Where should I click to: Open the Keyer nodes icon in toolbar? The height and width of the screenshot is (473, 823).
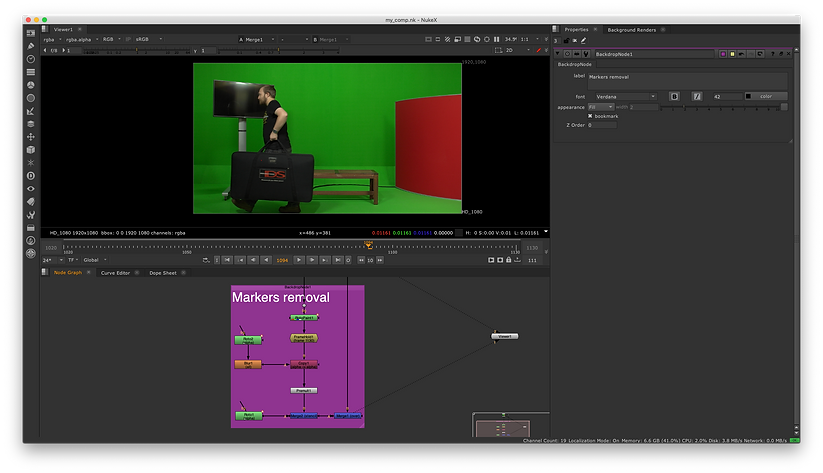click(31, 111)
